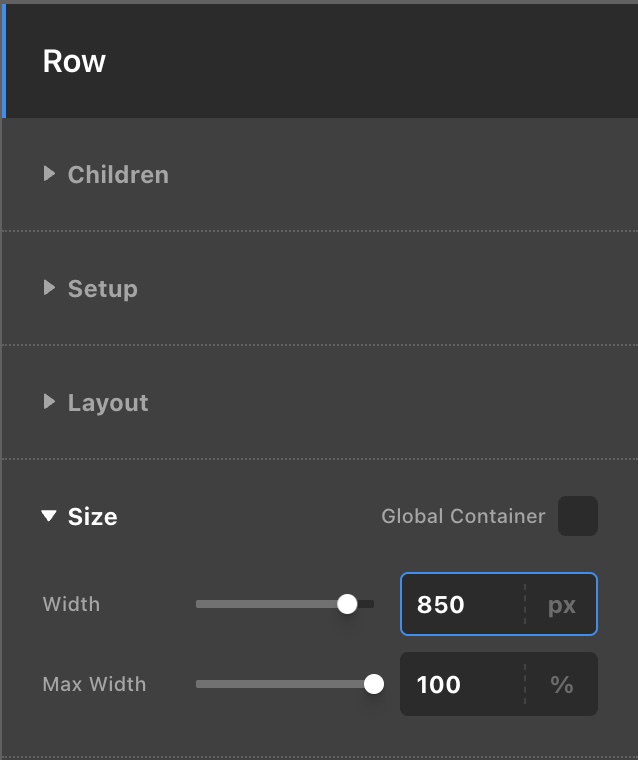The image size is (638, 760).
Task: Click the middle of the Max Width track
Action: pyautogui.click(x=285, y=684)
